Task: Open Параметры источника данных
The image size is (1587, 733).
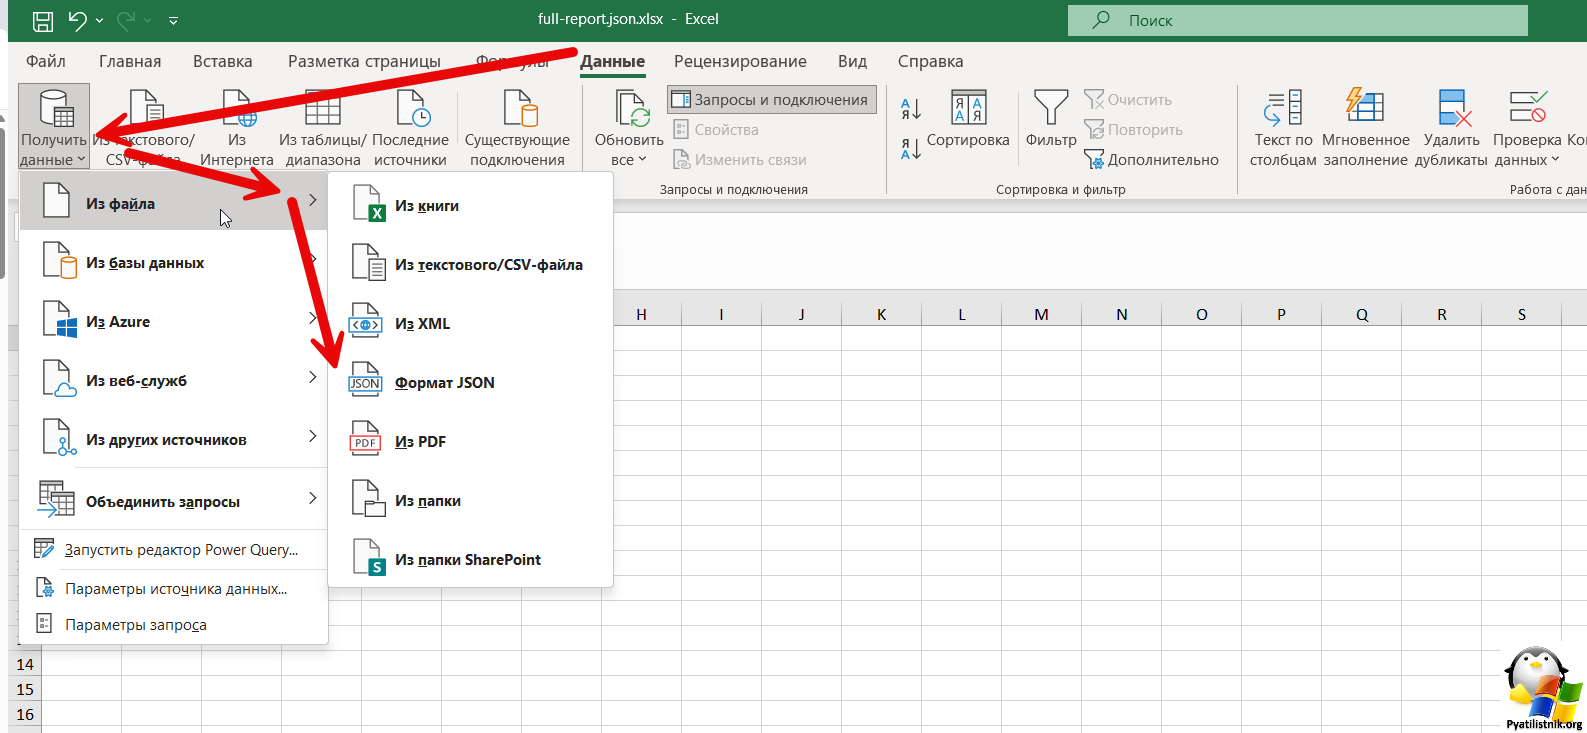Action: (x=174, y=589)
